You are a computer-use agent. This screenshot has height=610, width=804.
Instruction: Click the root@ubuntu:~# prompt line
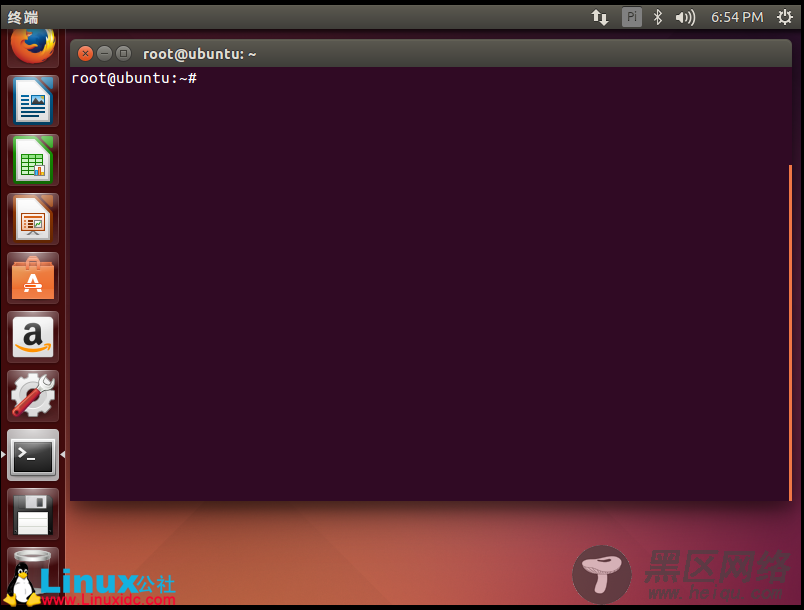click(x=134, y=78)
